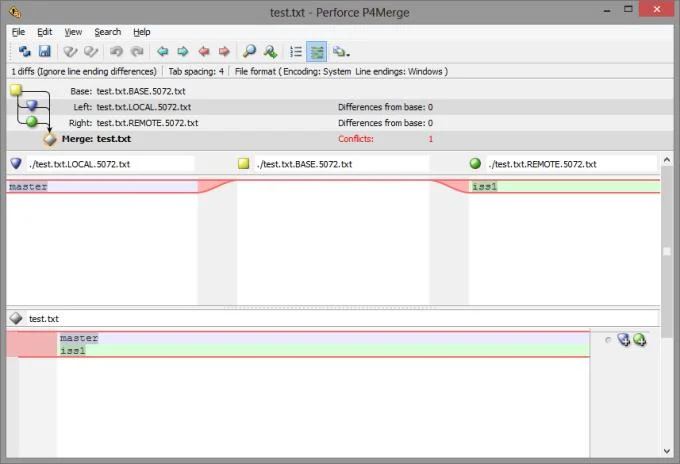
Task: Open Find with the magnifier icon
Action: click(x=249, y=52)
